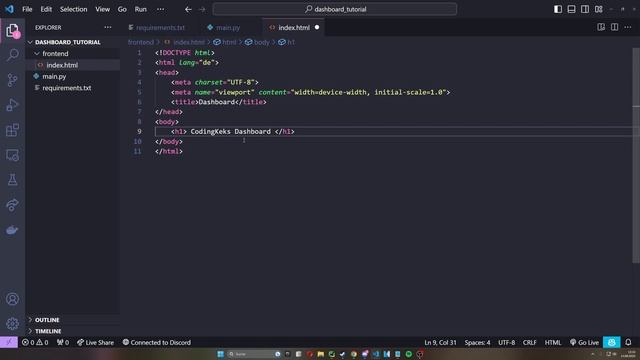Open the Run menu
The image size is (640, 360).
[x=140, y=9]
